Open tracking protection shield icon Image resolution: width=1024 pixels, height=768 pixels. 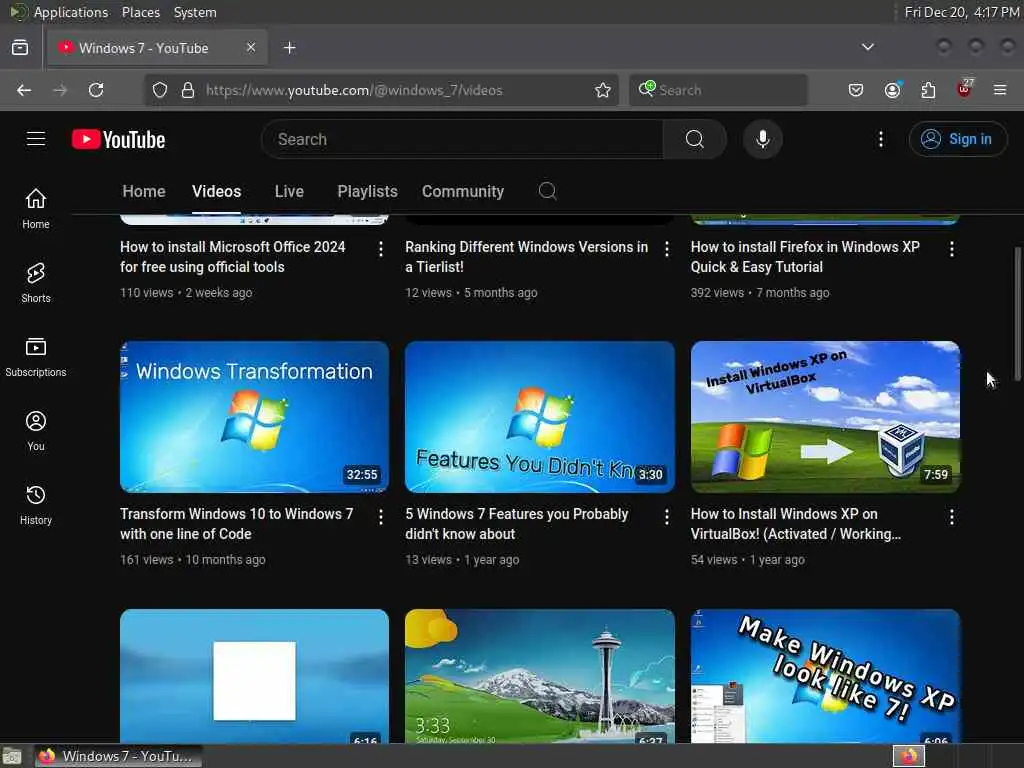[x=160, y=90]
